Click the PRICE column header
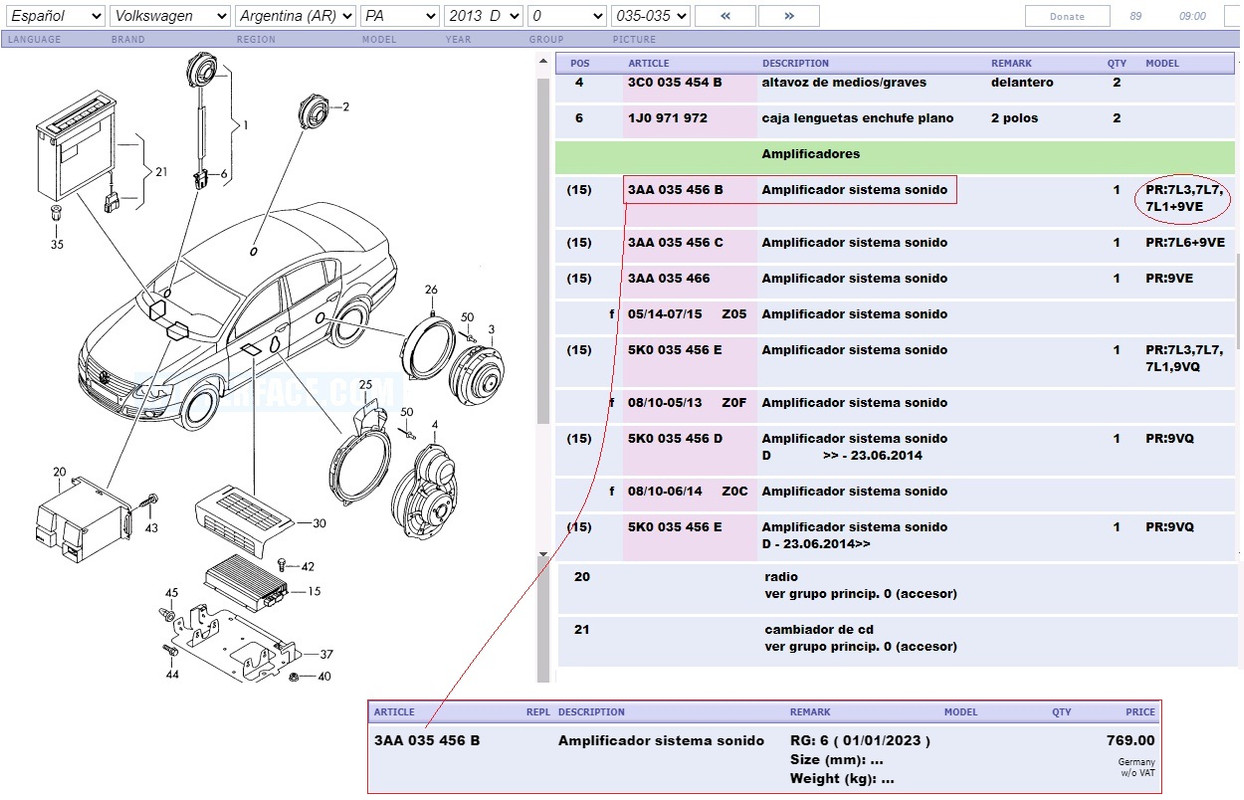Screen dimensions: 1244x800 click(x=1140, y=712)
